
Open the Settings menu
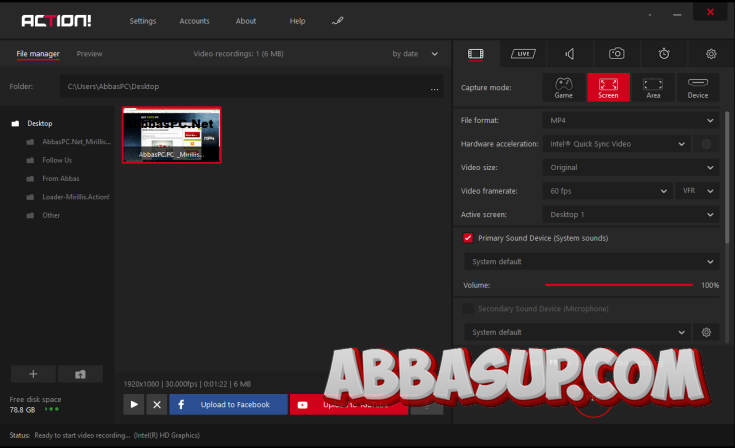click(142, 21)
